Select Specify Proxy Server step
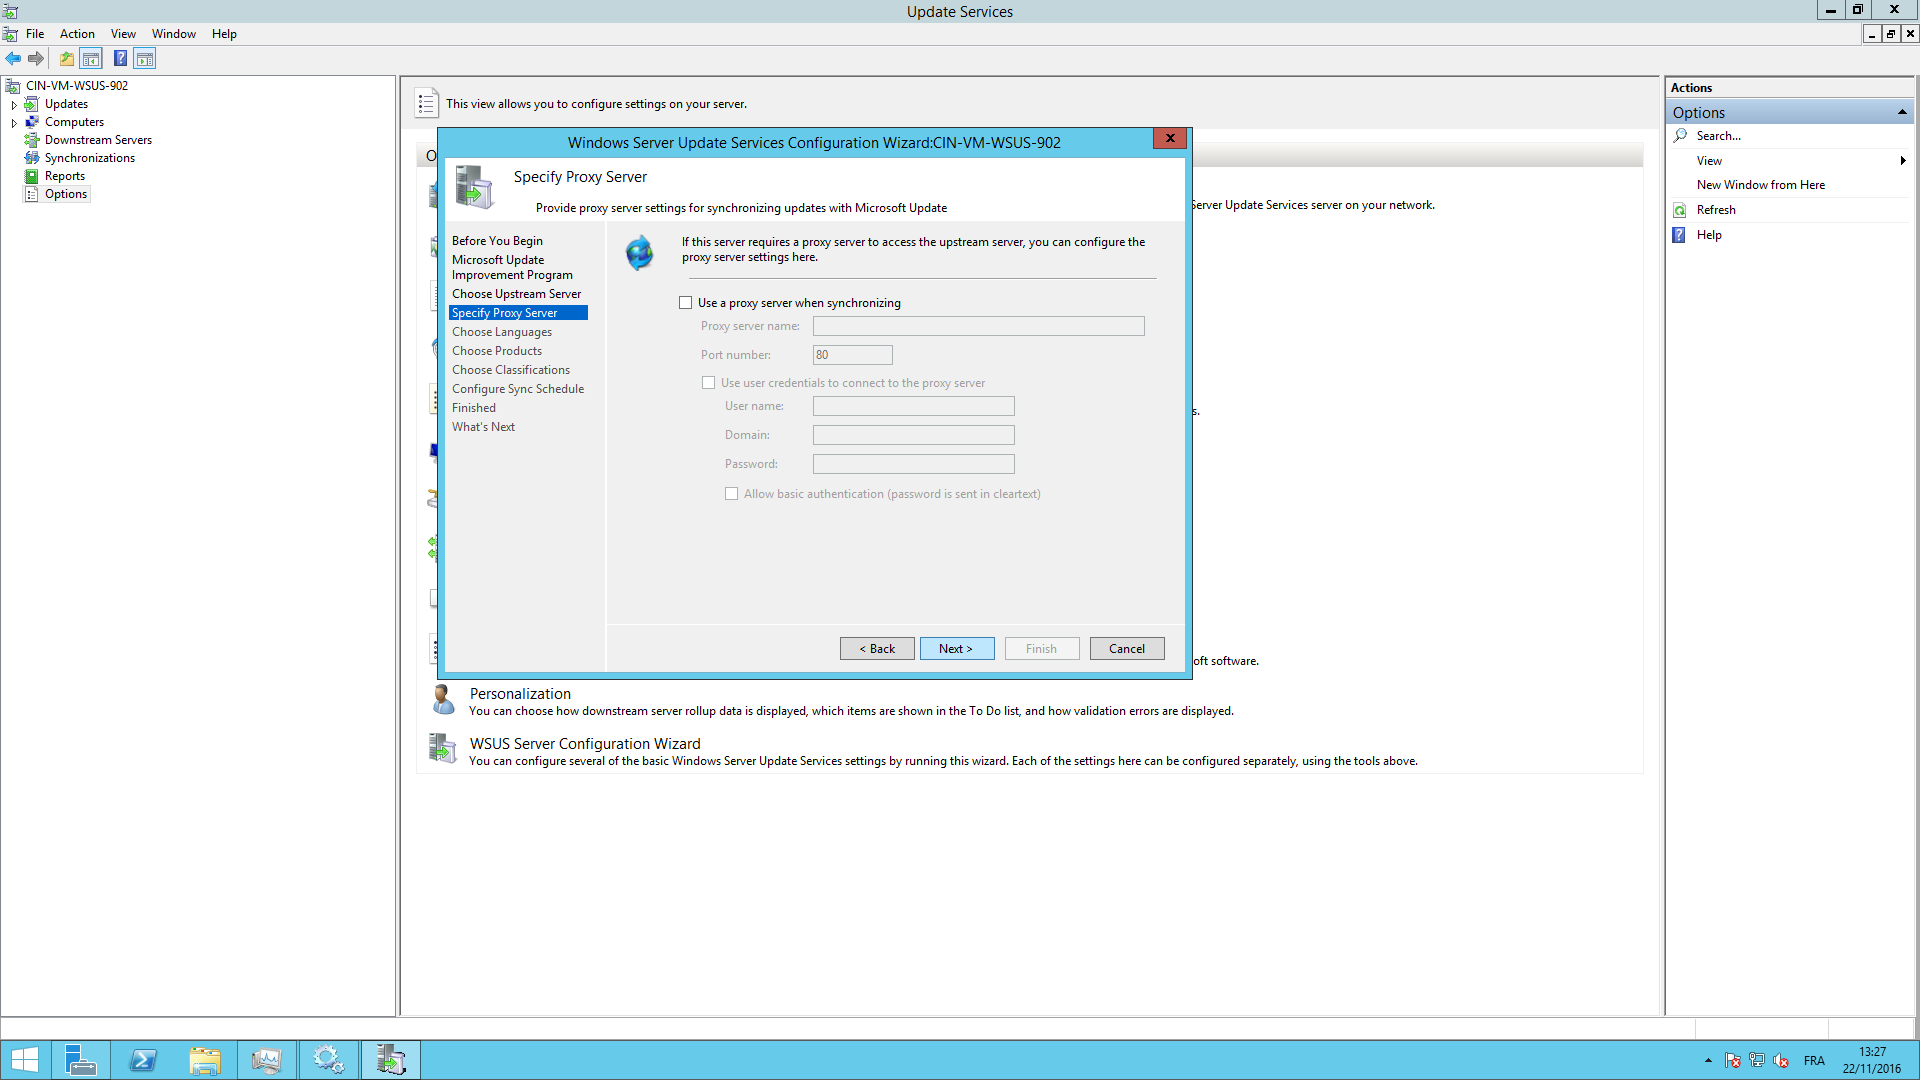Screen dimensions: 1920x1080 [x=518, y=313]
